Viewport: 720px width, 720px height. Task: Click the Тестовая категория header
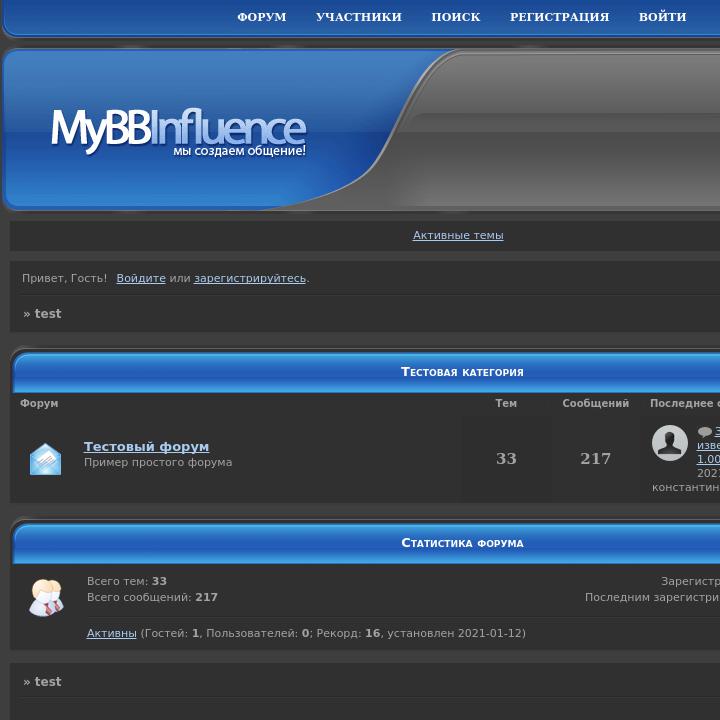[x=462, y=372]
